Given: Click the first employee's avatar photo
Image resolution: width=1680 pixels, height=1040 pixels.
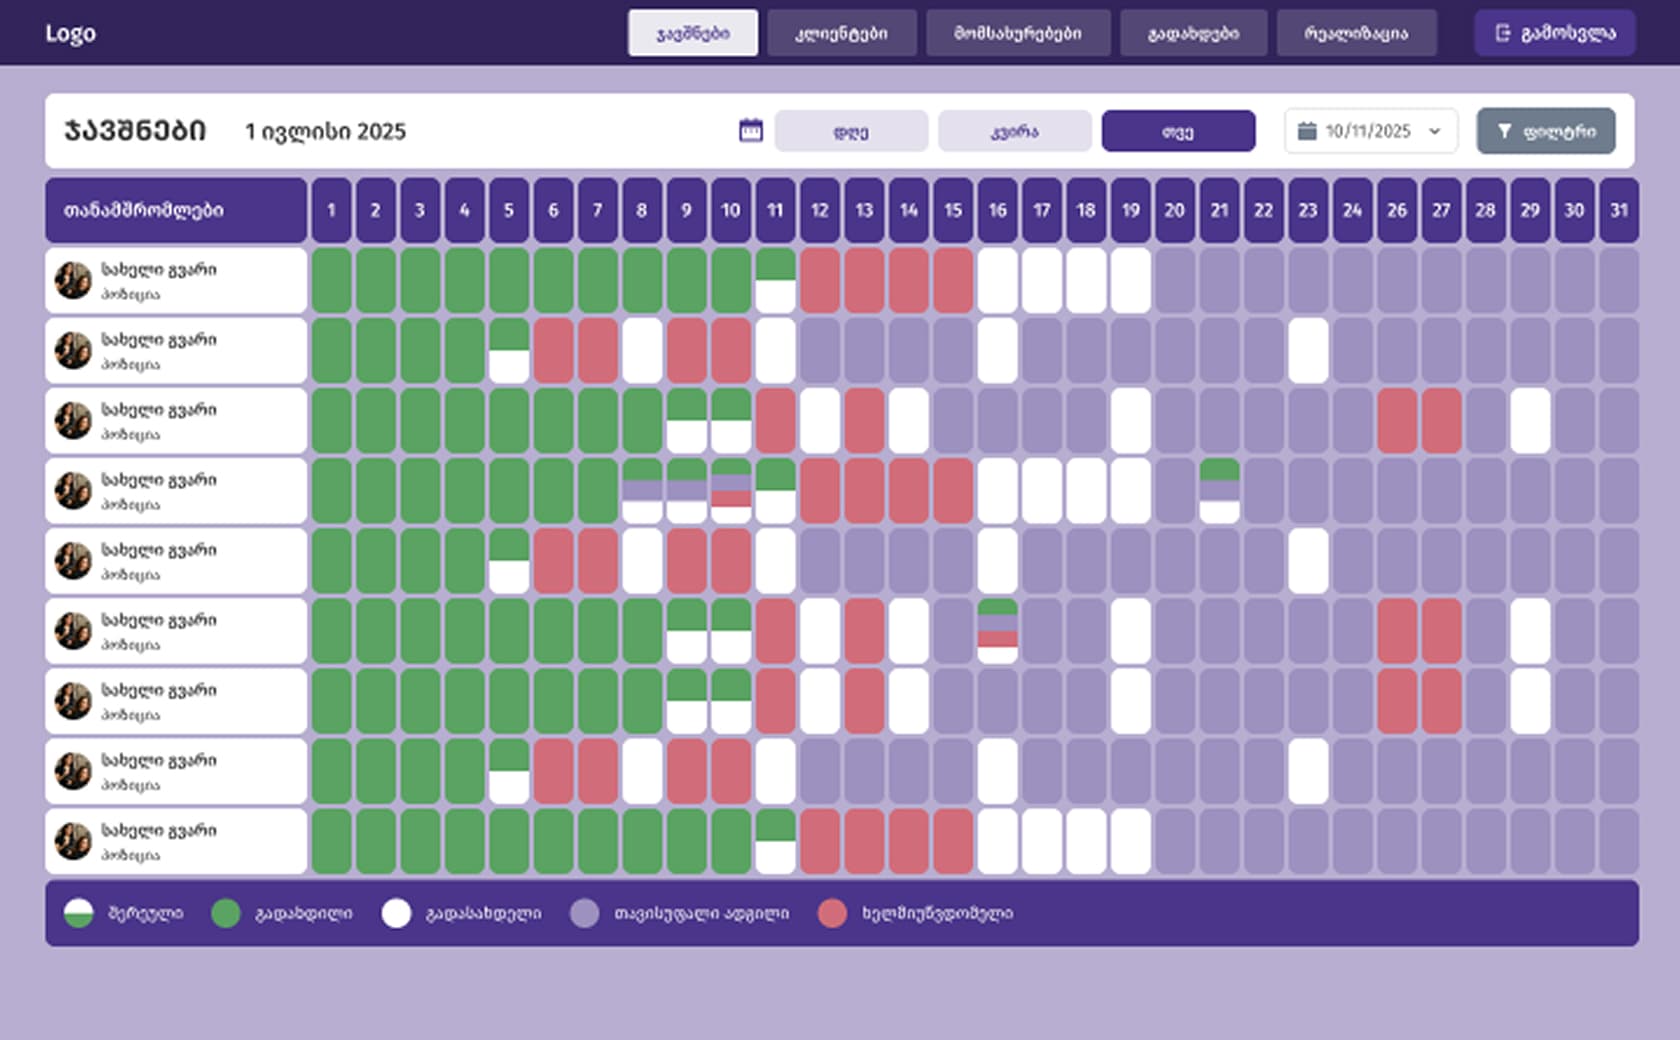Looking at the screenshot, I should pos(73,281).
